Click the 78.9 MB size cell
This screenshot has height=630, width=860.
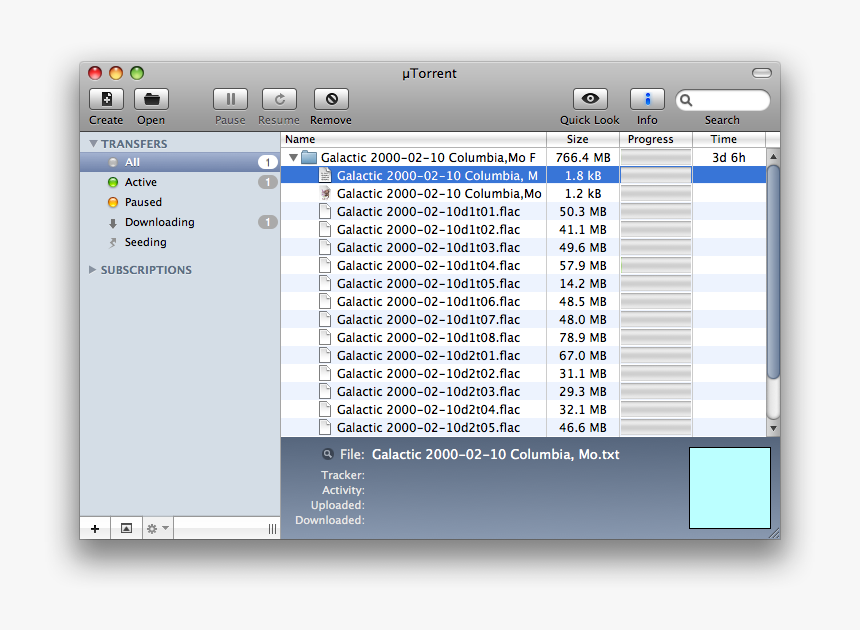click(x=583, y=338)
